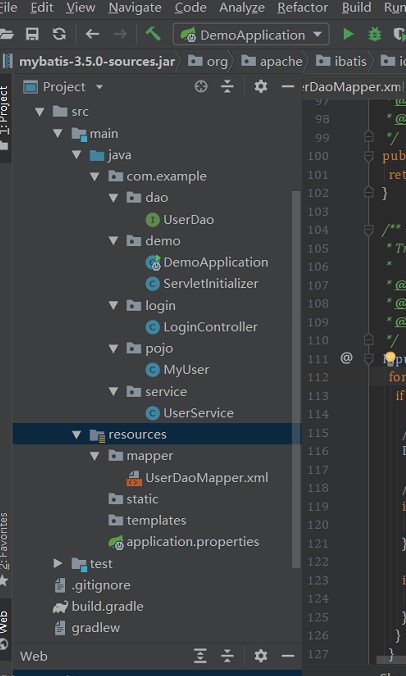406x676 pixels.
Task: Collapse the resources folder
Action: [x=77, y=435]
